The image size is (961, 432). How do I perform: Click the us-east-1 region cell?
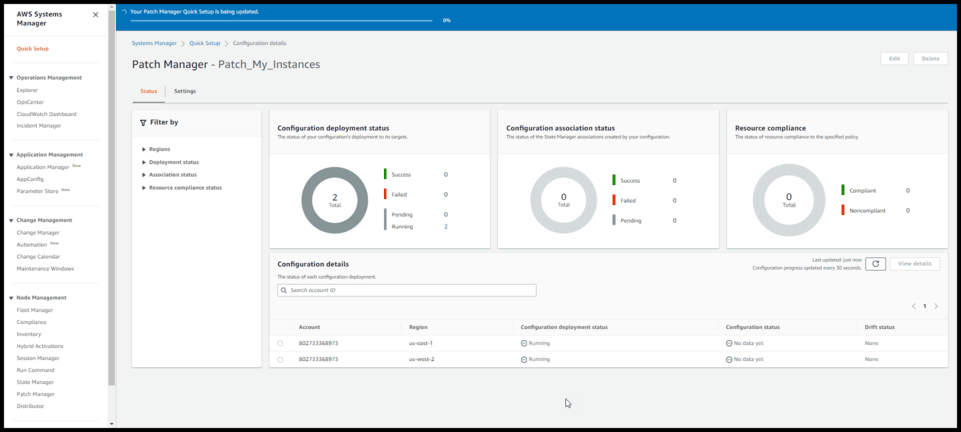pos(422,343)
